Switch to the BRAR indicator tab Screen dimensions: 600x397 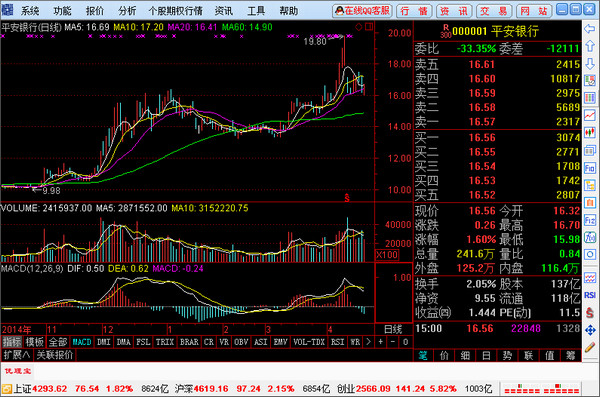pos(189,342)
